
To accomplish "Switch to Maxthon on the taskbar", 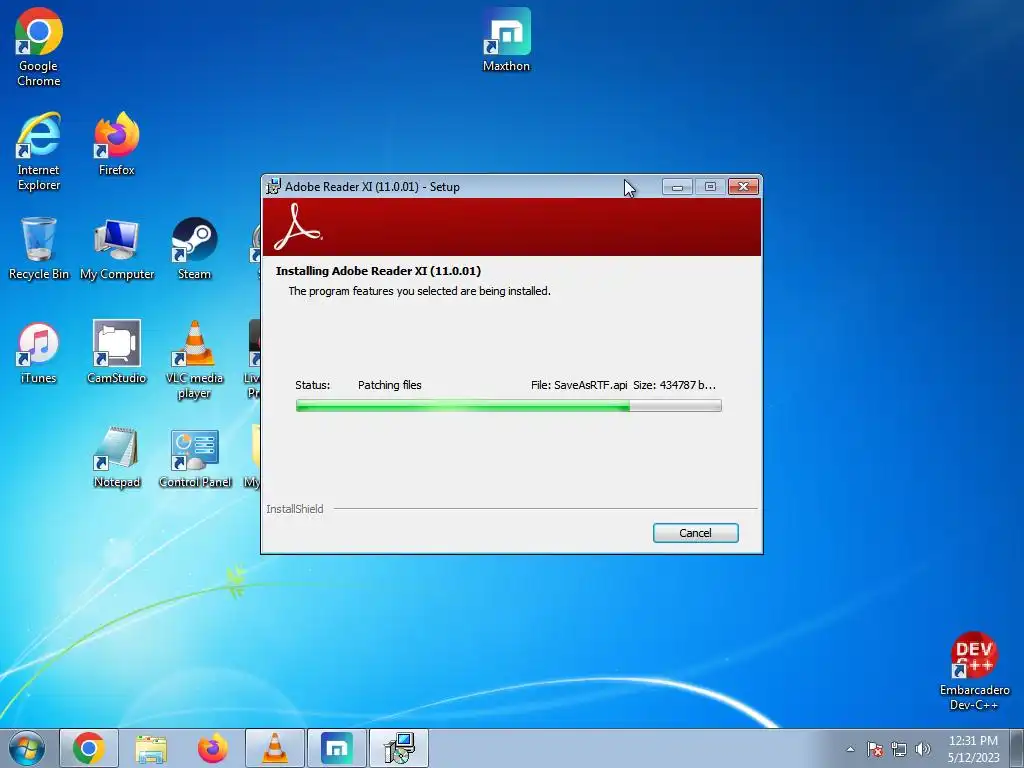I will 337,748.
